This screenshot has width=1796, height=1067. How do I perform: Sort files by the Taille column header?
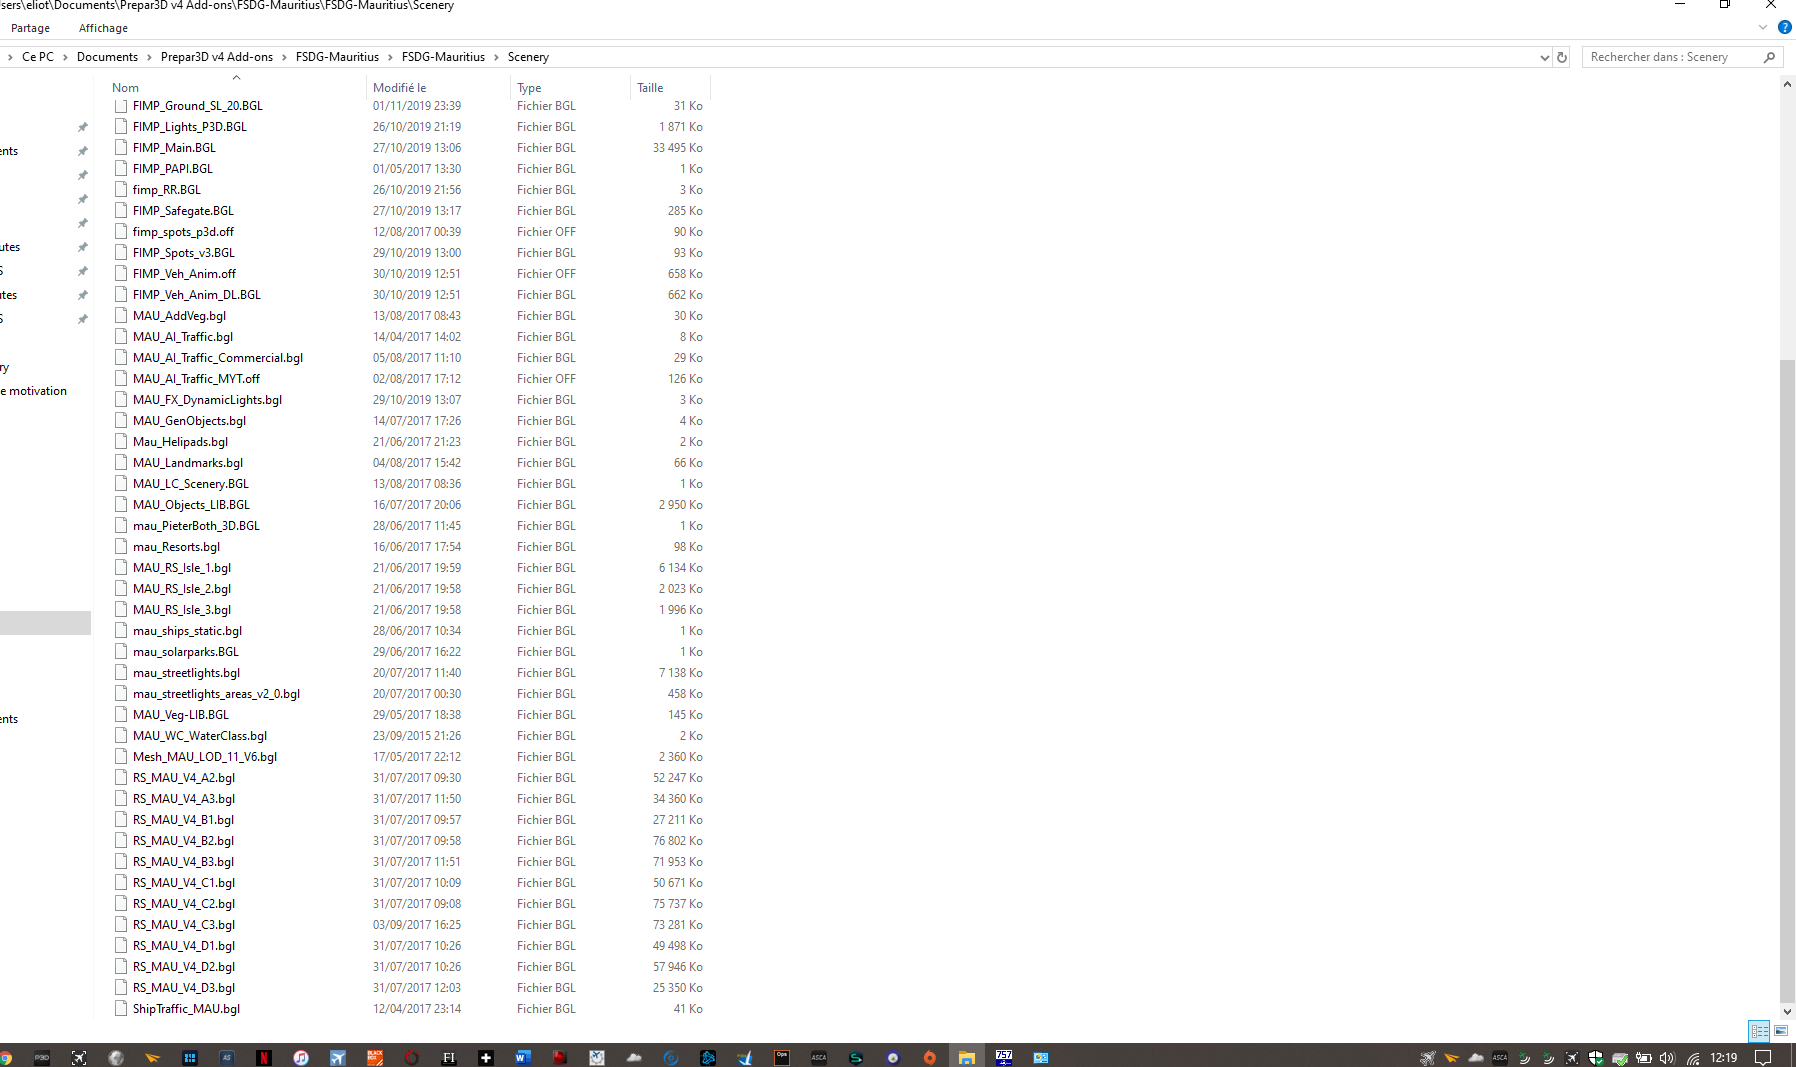[650, 88]
